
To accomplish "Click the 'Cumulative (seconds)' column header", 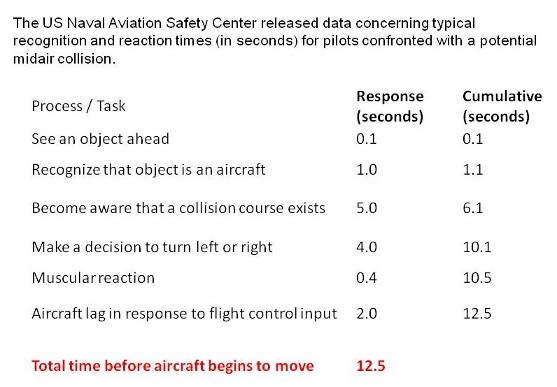I will [502, 106].
